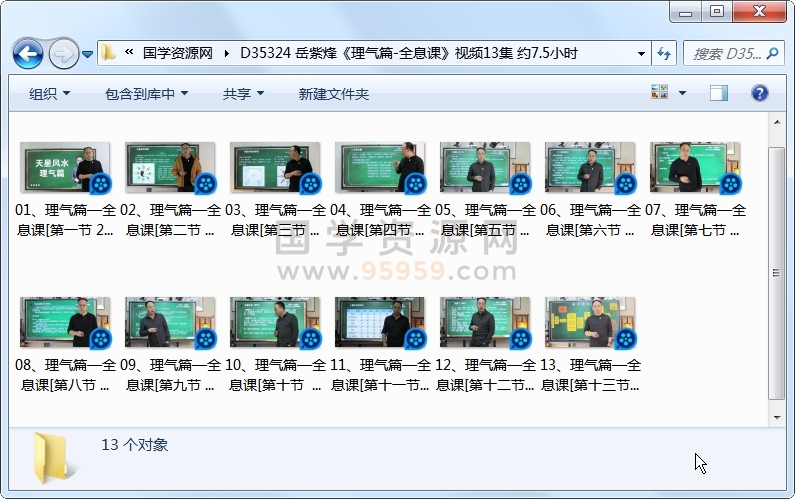The height and width of the screenshot is (499, 795).
Task: Click file name 03、理气篇—全息课[第三节
Action: [275, 220]
